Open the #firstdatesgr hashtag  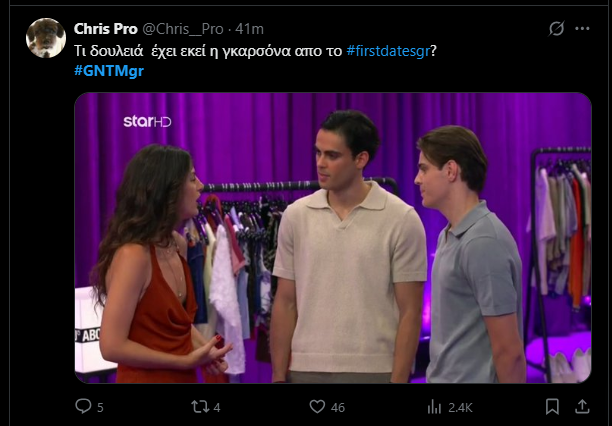coord(389,50)
